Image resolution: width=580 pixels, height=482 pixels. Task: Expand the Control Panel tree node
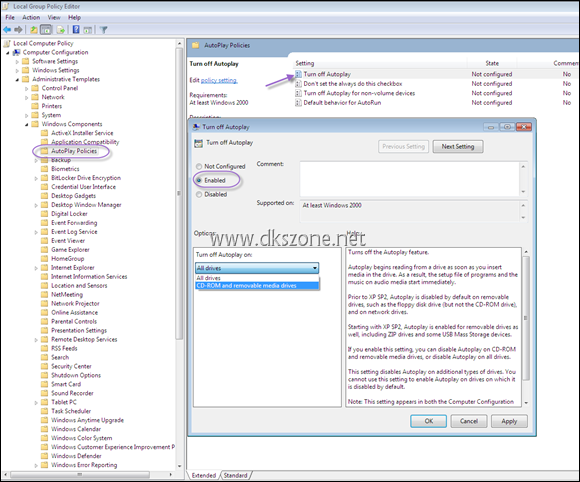(27, 88)
